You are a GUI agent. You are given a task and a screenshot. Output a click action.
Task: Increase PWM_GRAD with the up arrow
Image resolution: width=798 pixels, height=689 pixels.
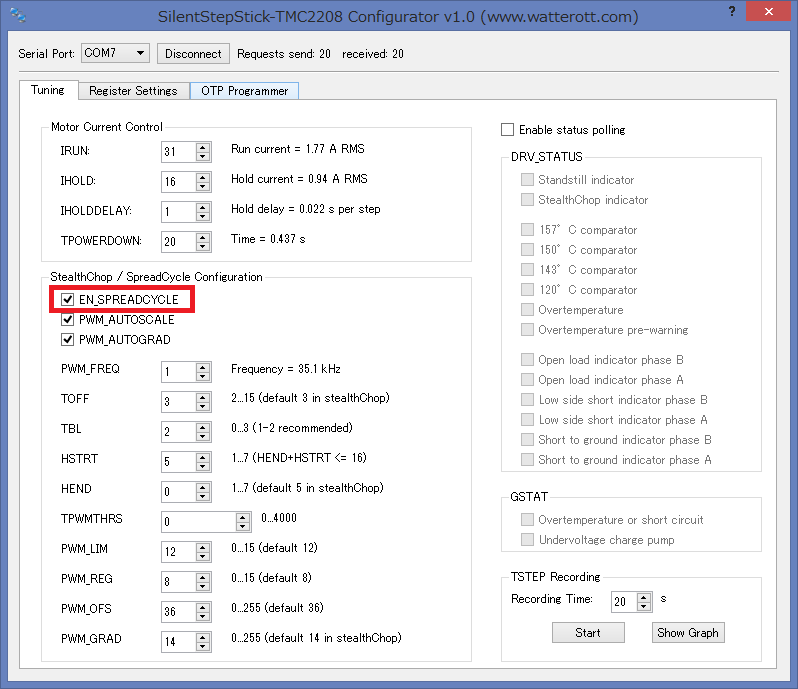pos(203,637)
